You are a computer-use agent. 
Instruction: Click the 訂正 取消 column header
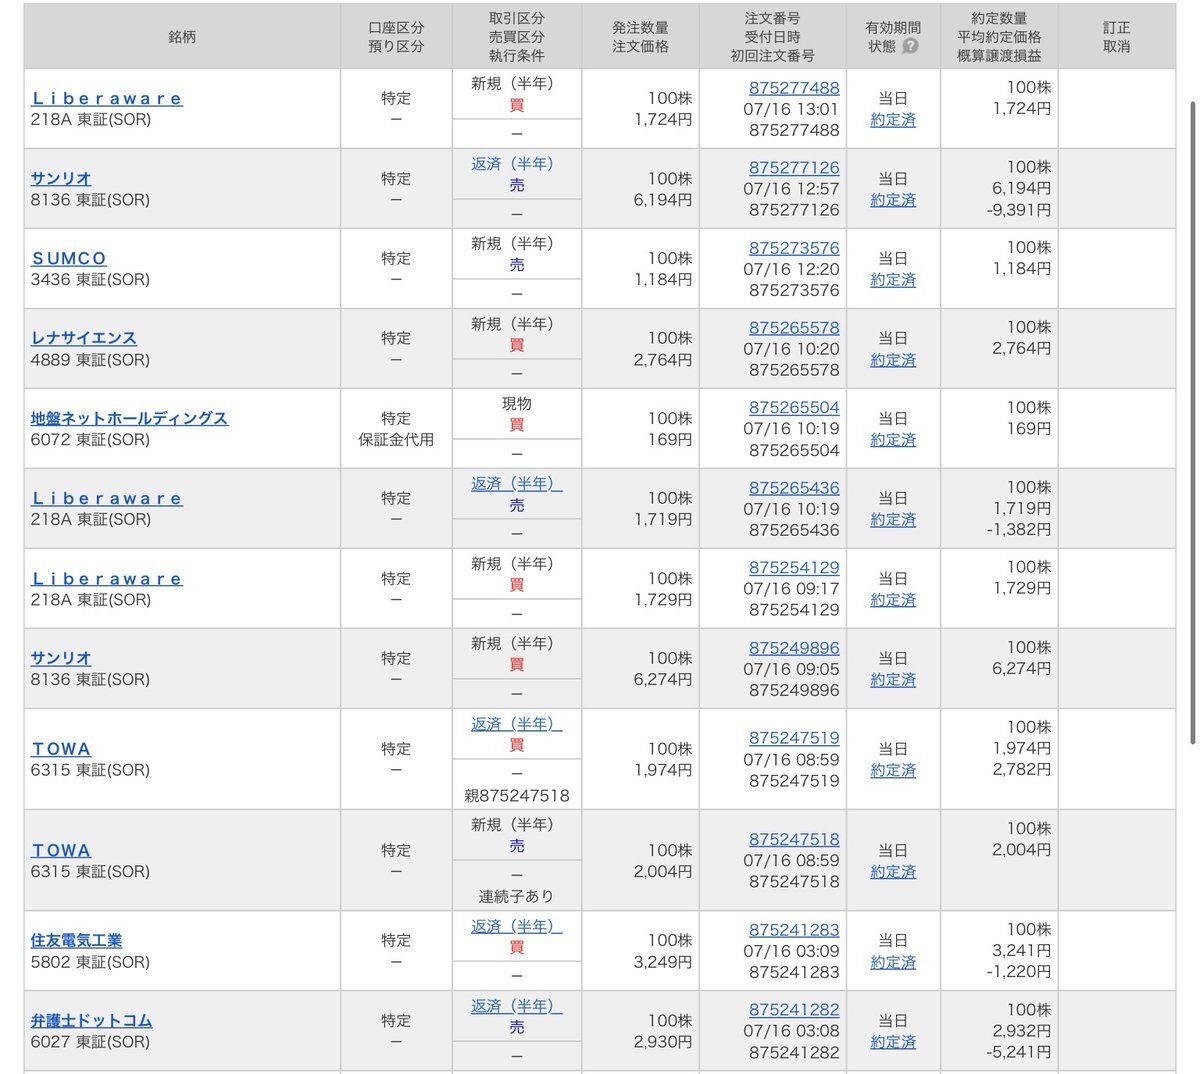point(1117,36)
